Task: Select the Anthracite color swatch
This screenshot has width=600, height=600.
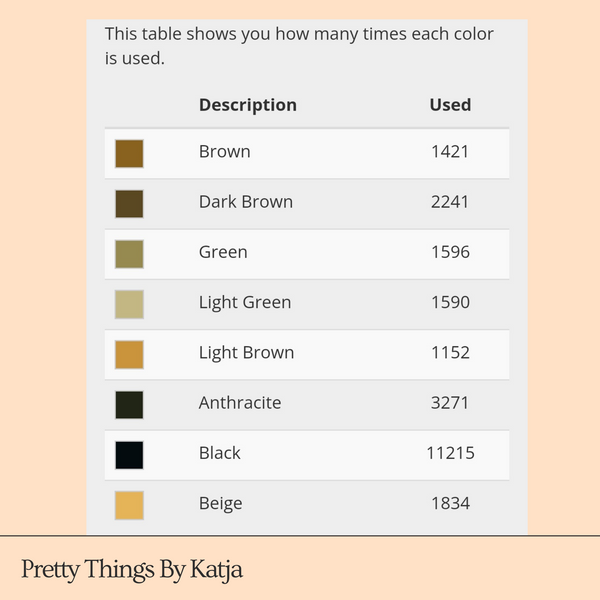Action: pos(129,405)
